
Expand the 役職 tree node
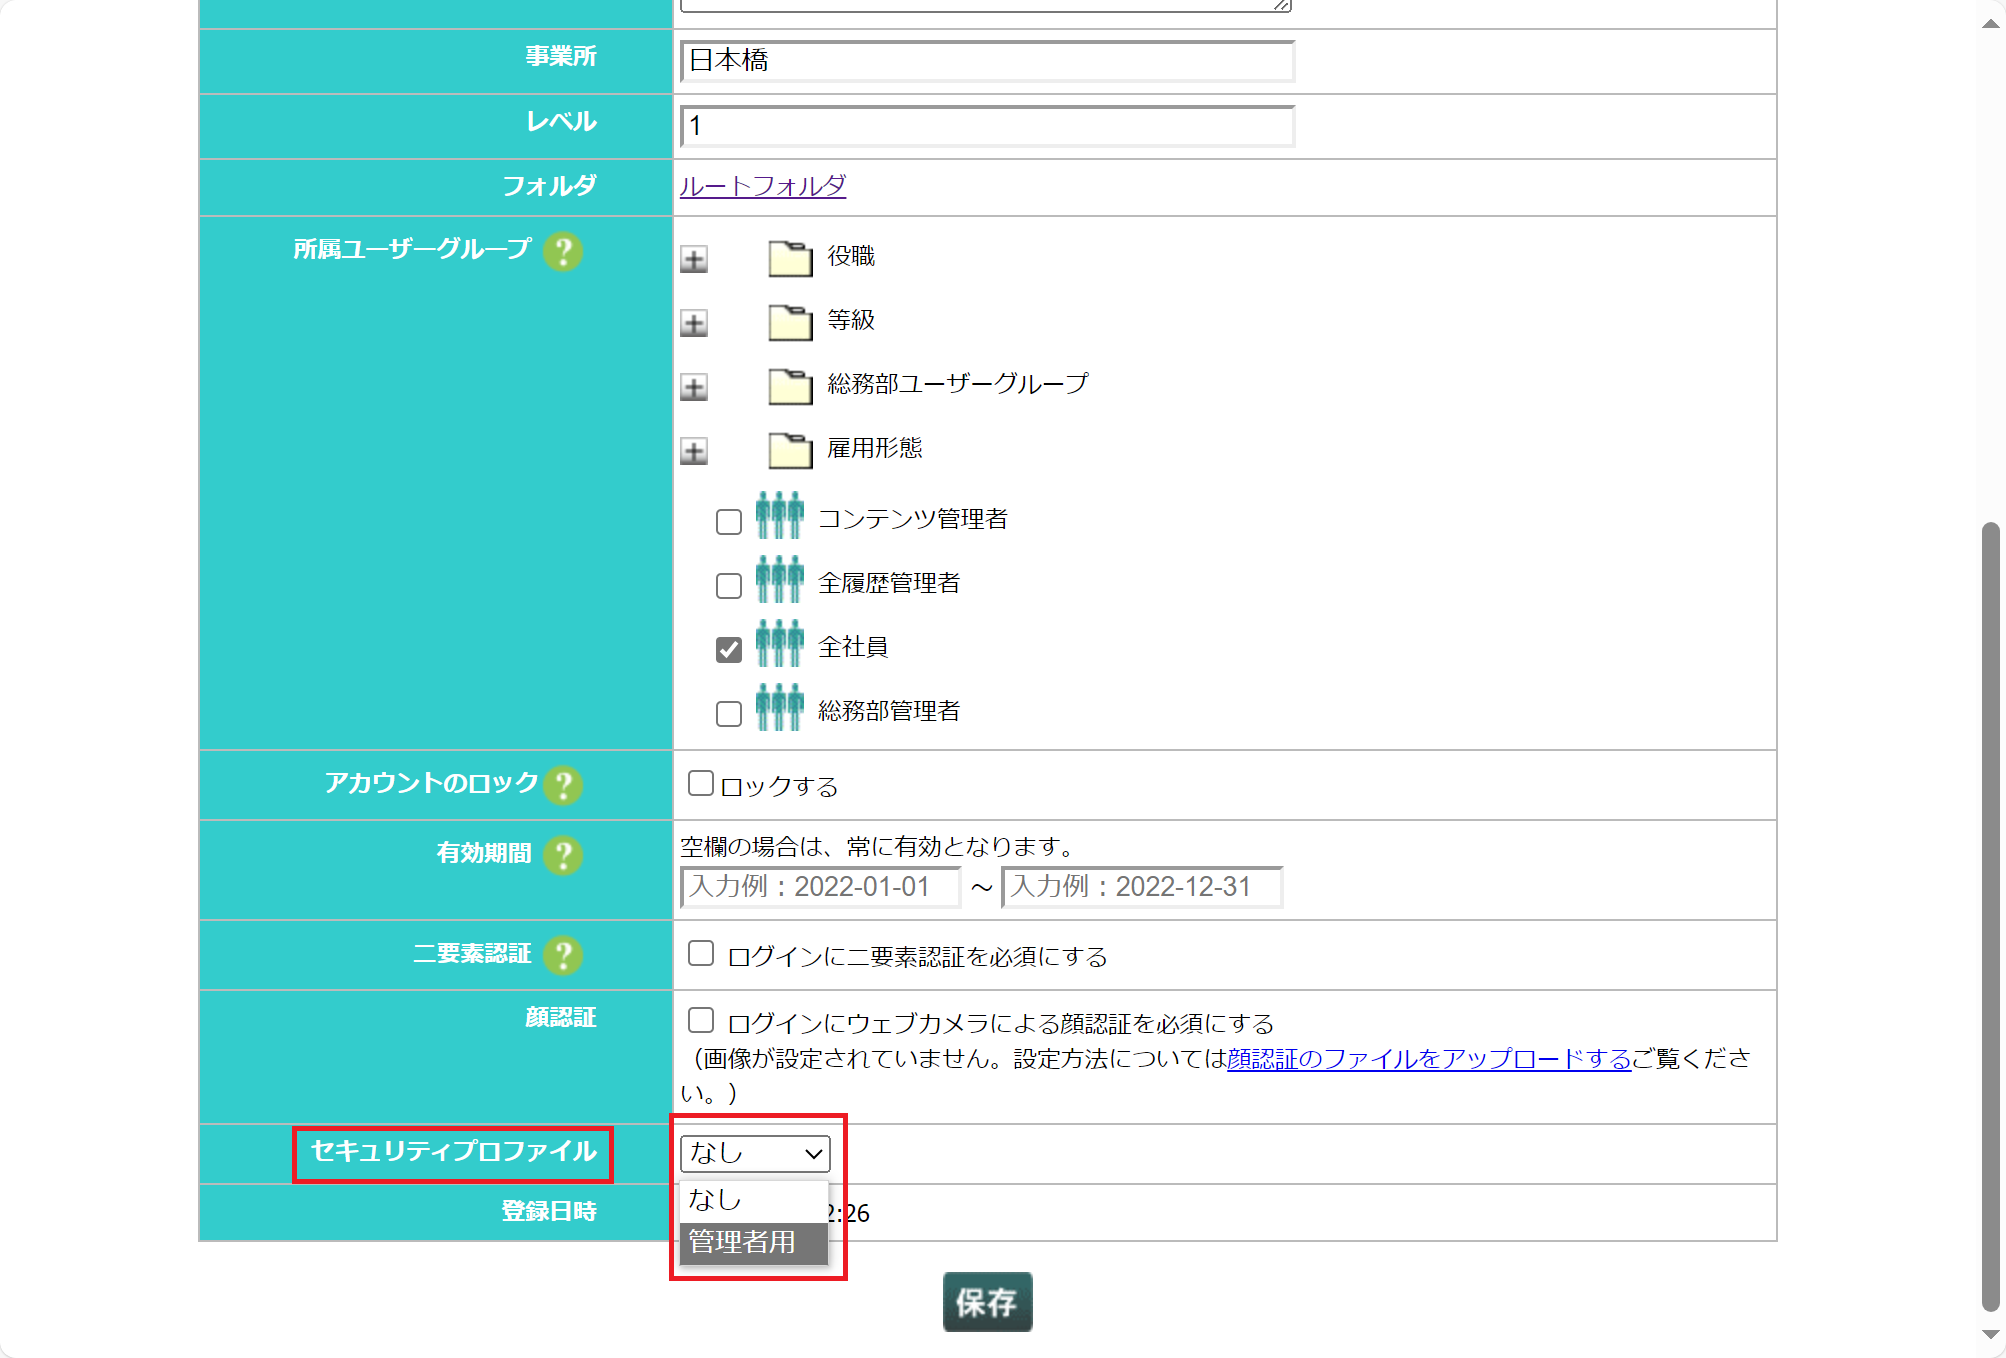694,259
